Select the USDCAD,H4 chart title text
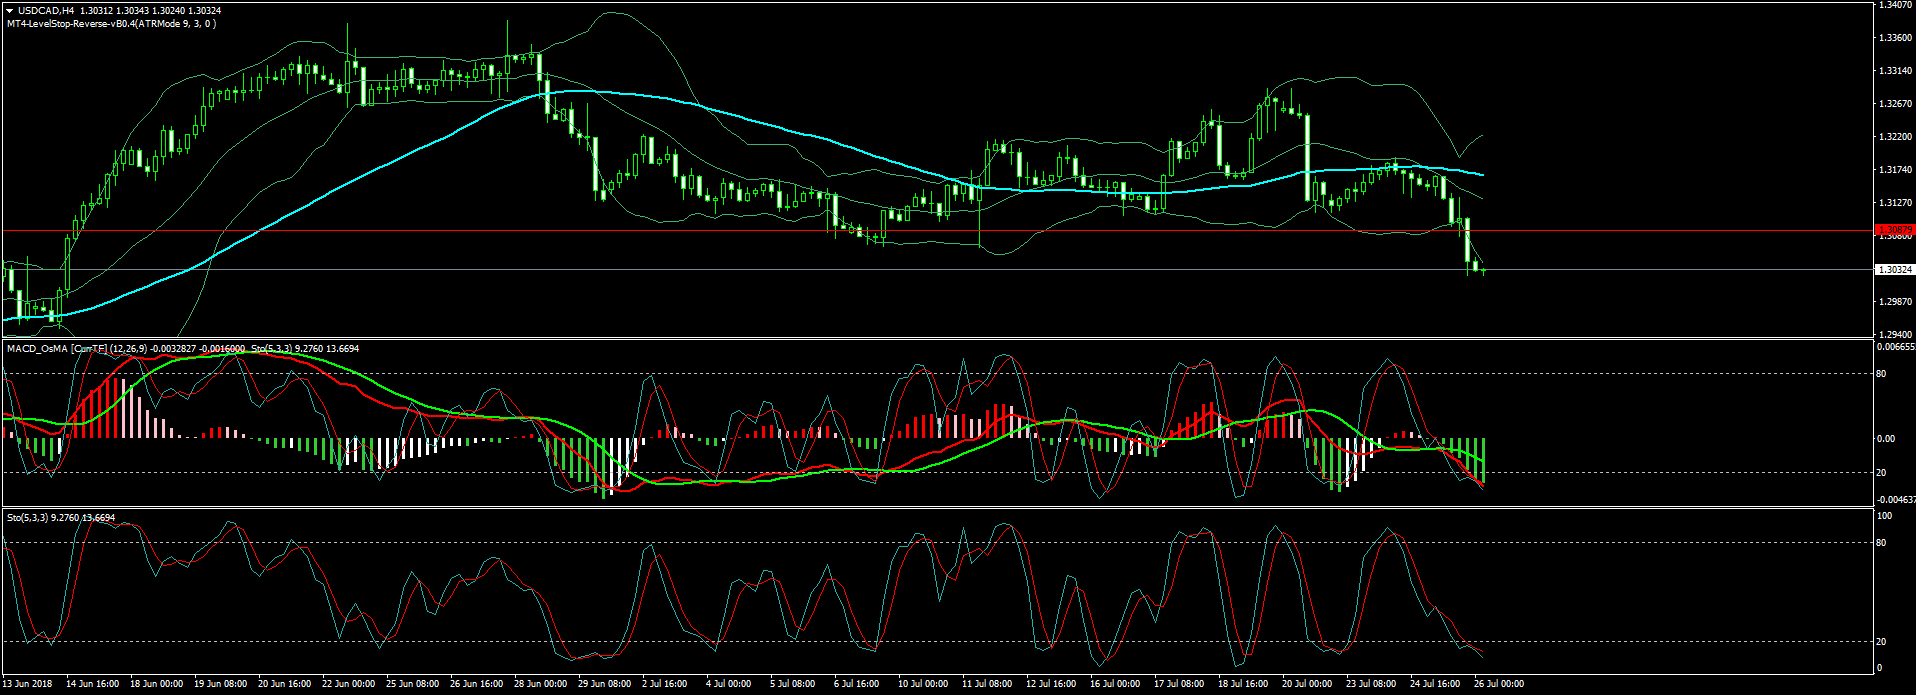The width and height of the screenshot is (1916, 695). (47, 11)
